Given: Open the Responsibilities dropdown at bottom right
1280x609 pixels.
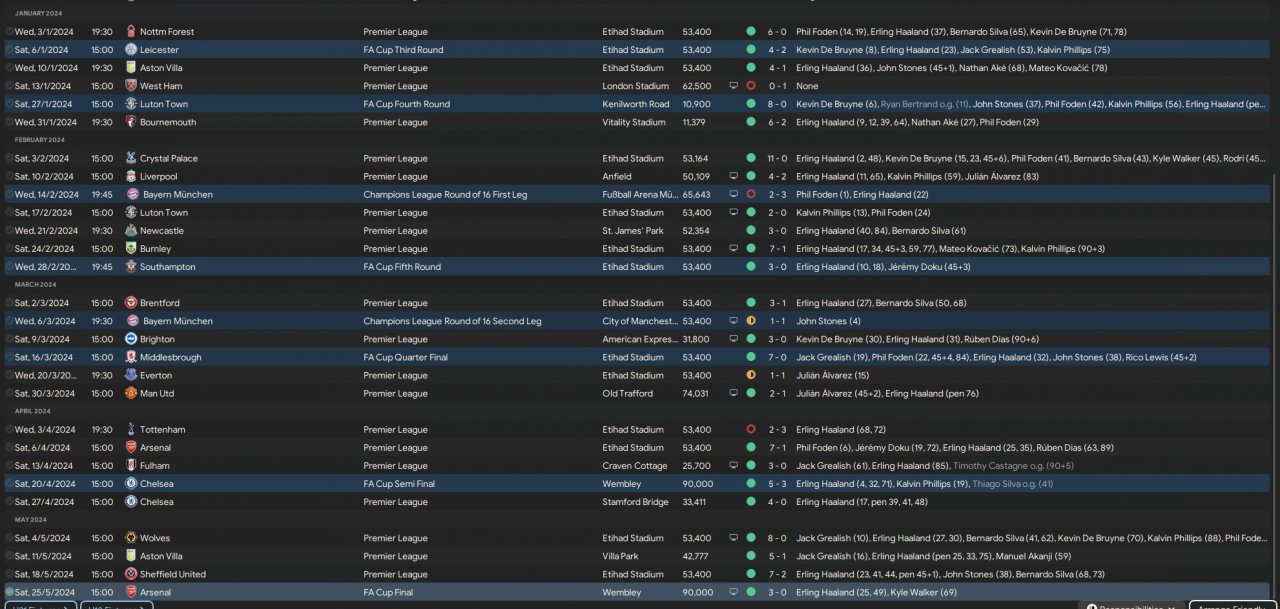Looking at the screenshot, I should click(x=1131, y=605).
